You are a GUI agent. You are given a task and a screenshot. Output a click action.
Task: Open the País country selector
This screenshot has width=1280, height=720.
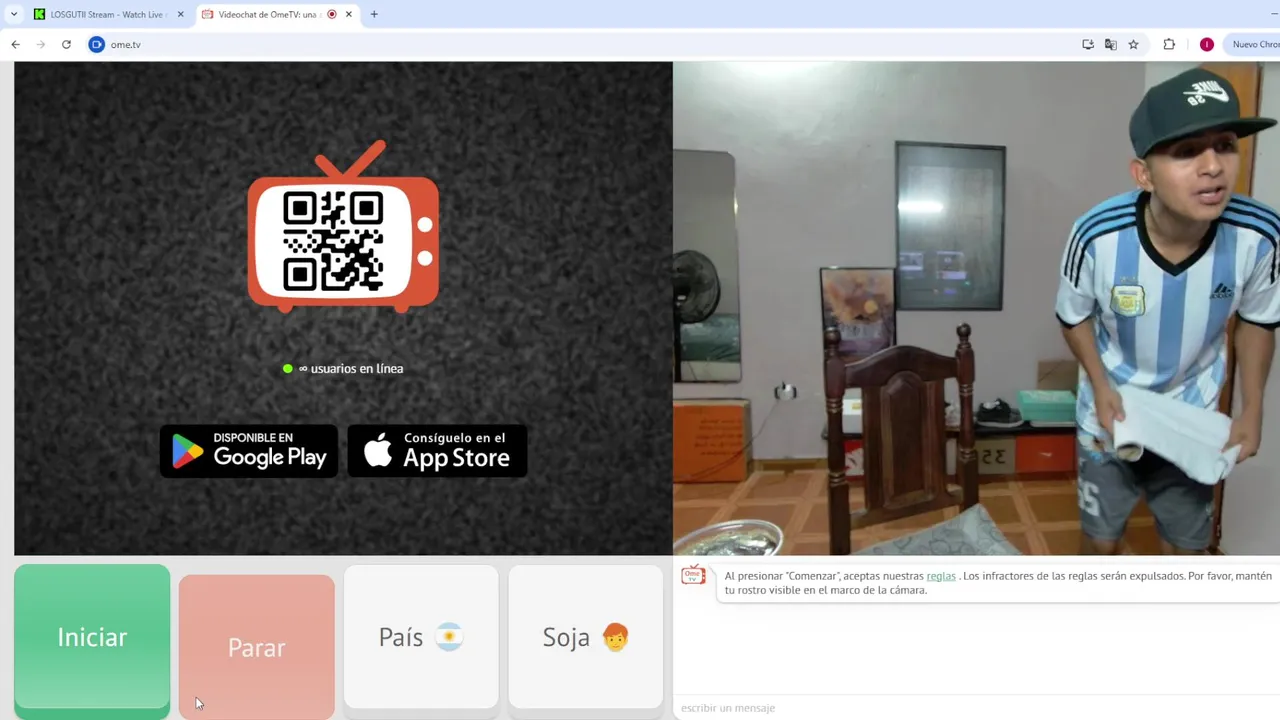click(421, 637)
